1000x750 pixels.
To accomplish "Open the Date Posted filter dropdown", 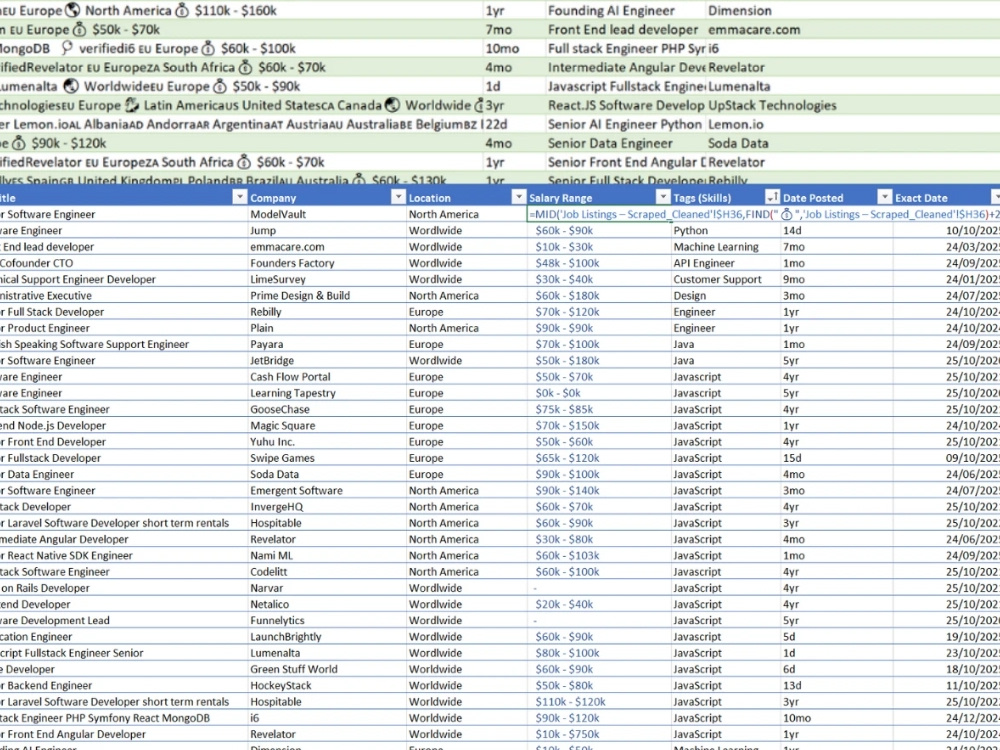I will point(885,197).
